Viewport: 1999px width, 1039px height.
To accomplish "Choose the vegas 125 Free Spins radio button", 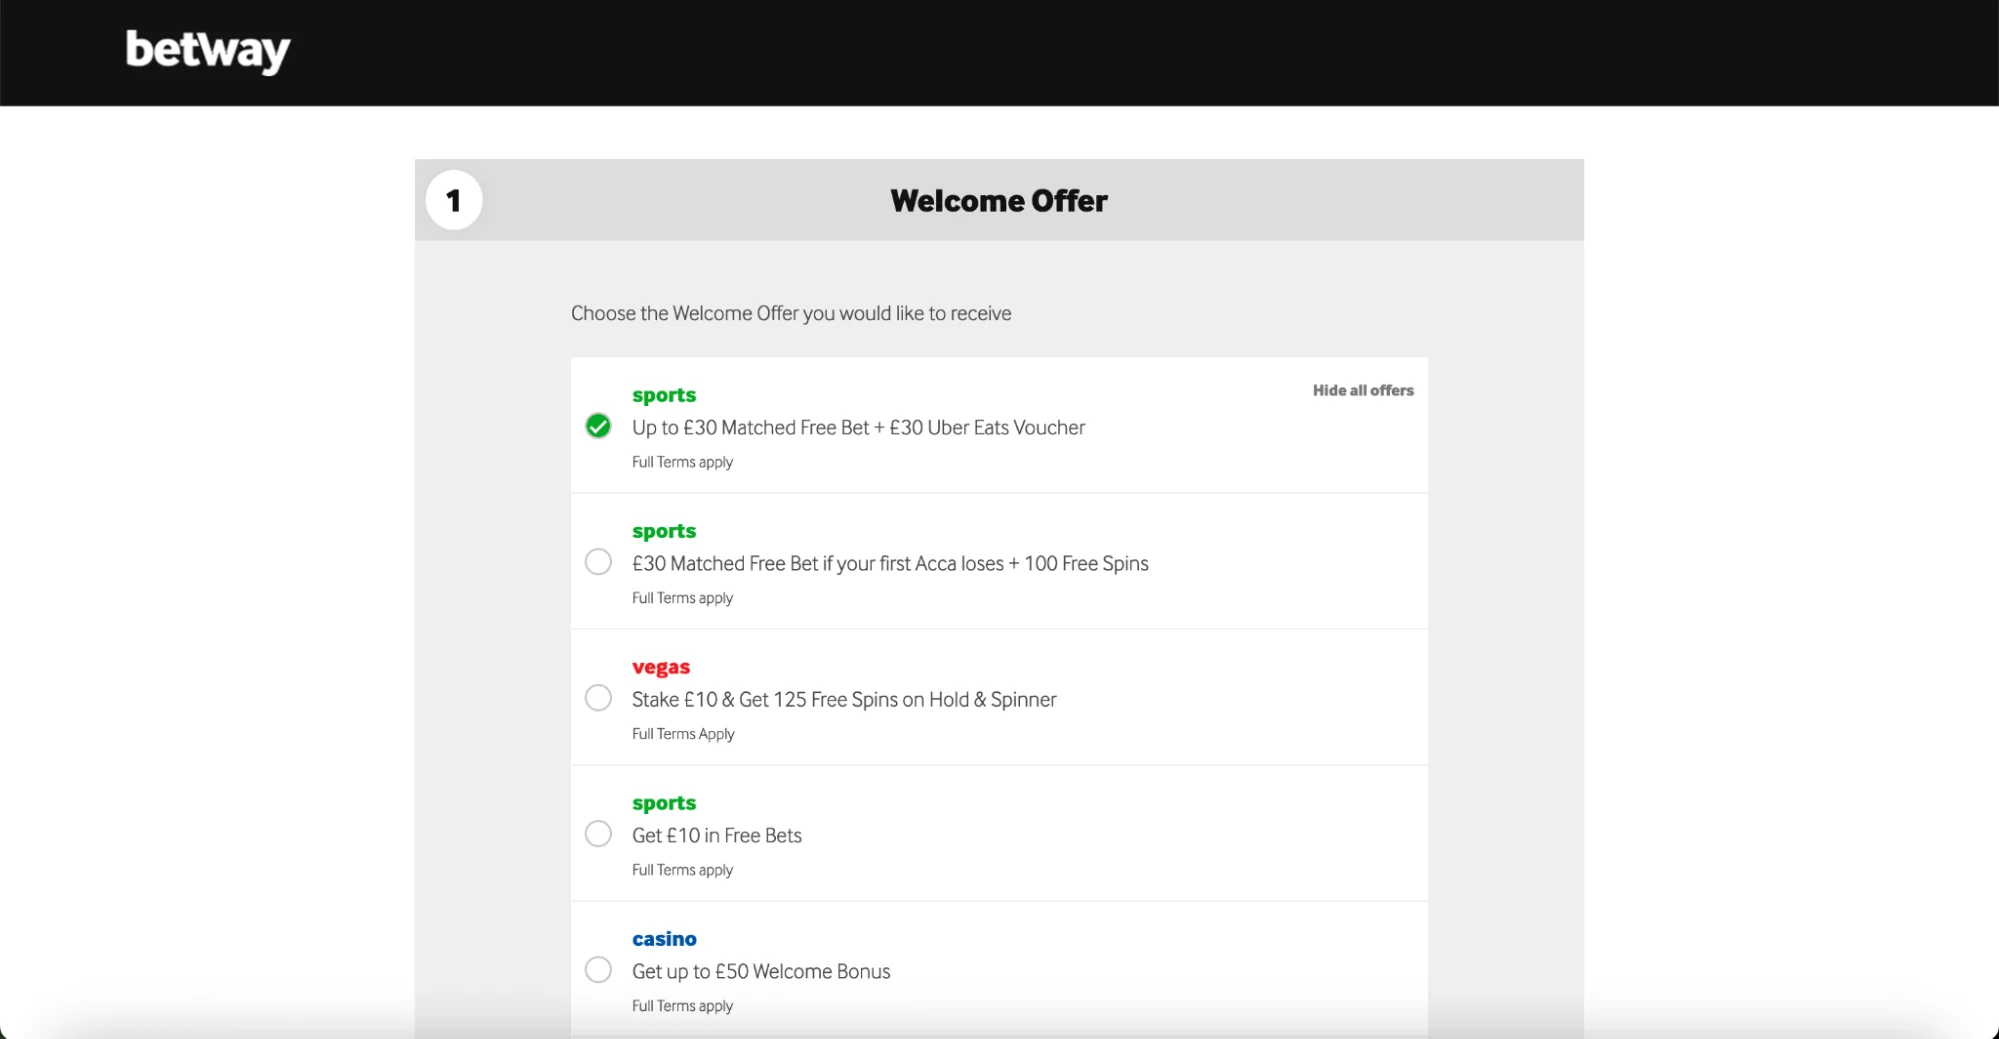I will click(x=598, y=698).
